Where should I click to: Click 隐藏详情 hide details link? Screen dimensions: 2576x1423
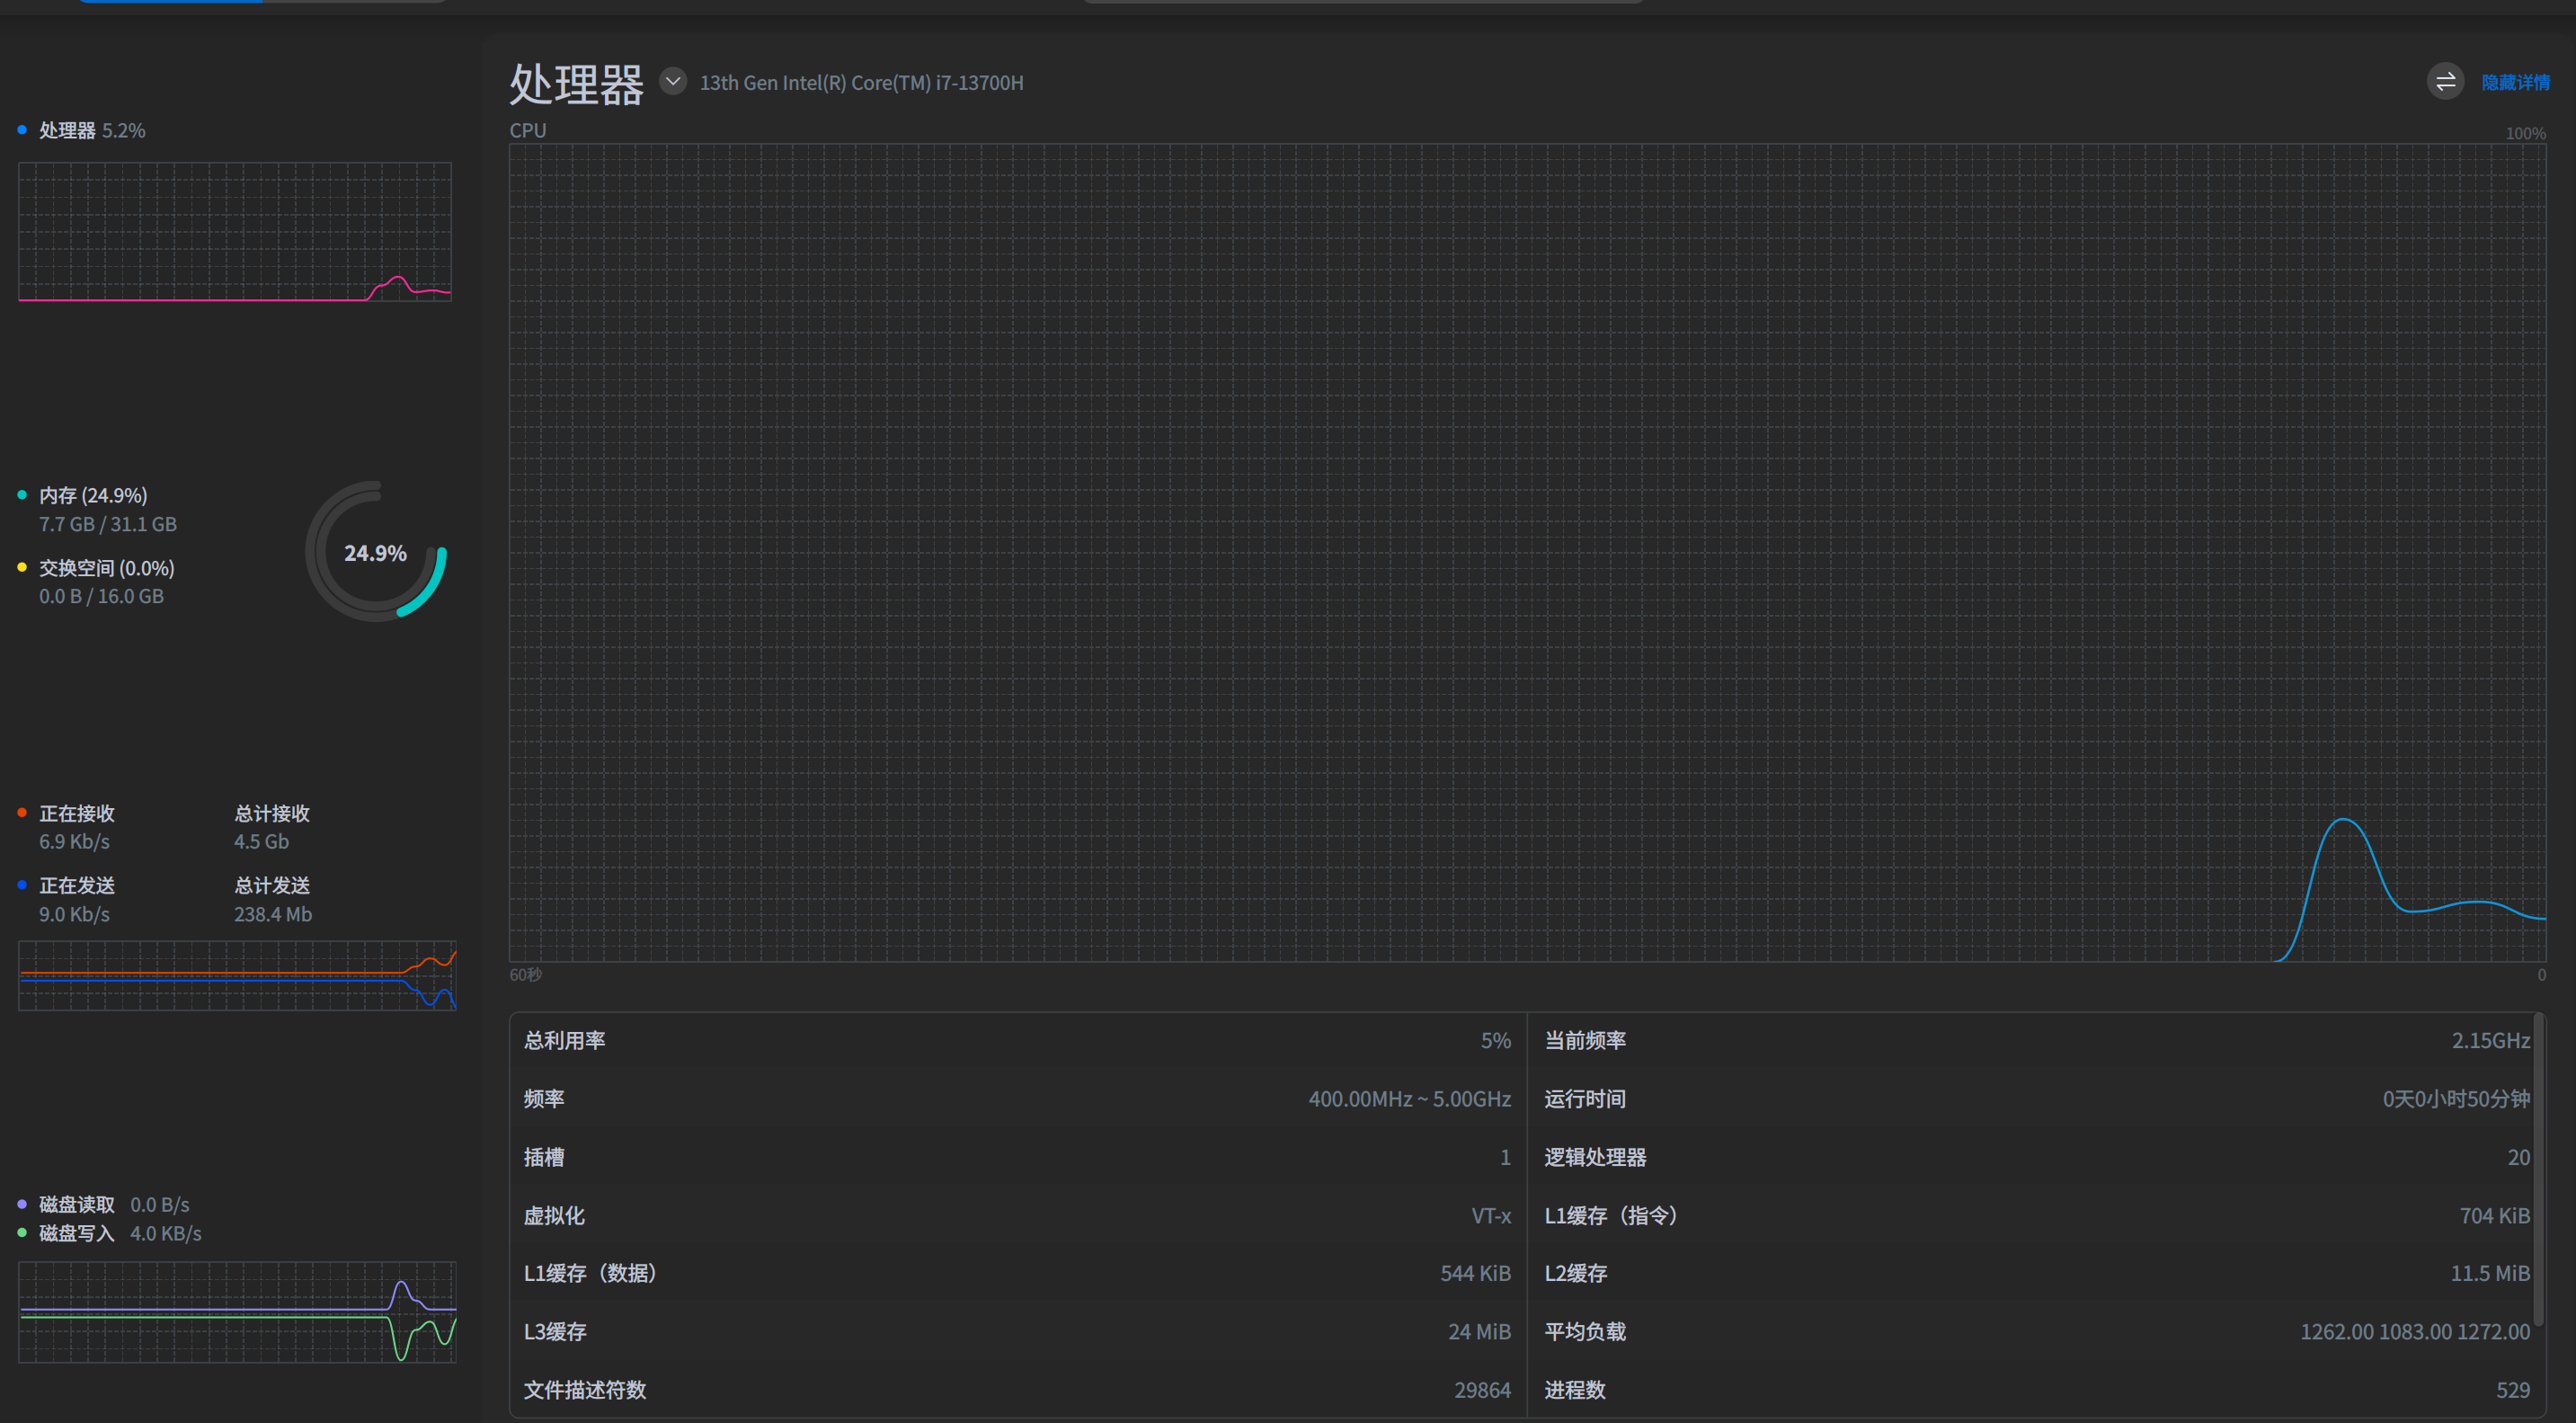click(2514, 82)
